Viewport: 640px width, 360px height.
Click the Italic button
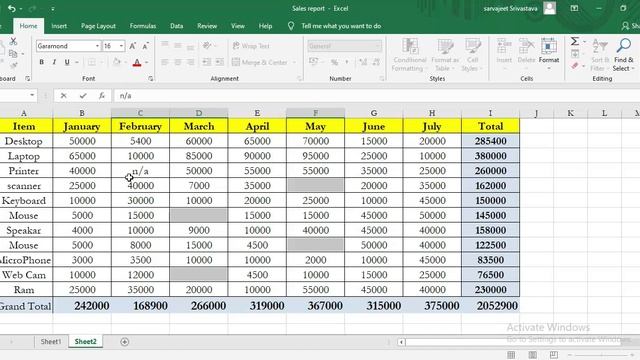(54, 62)
